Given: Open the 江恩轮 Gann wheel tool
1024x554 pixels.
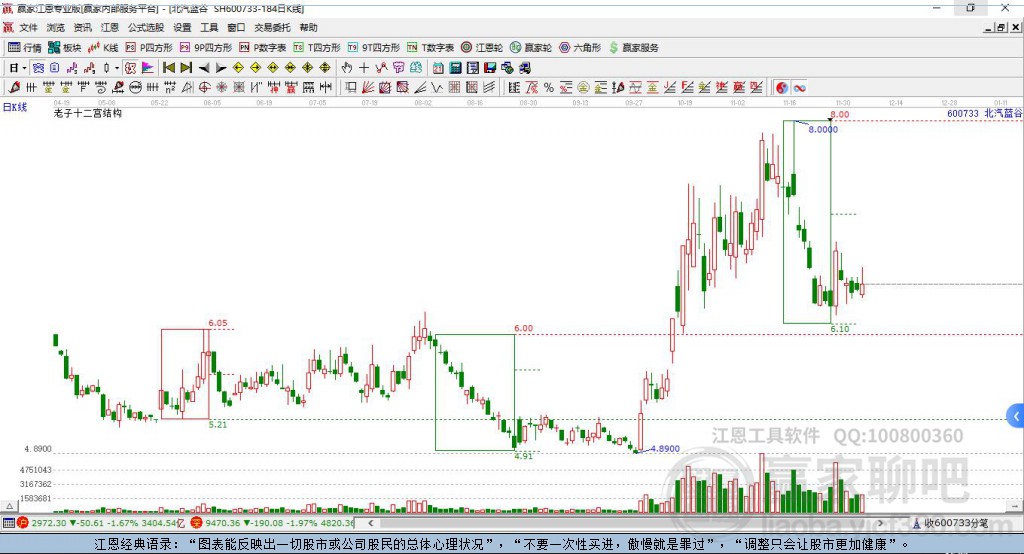Looking at the screenshot, I should coord(482,48).
